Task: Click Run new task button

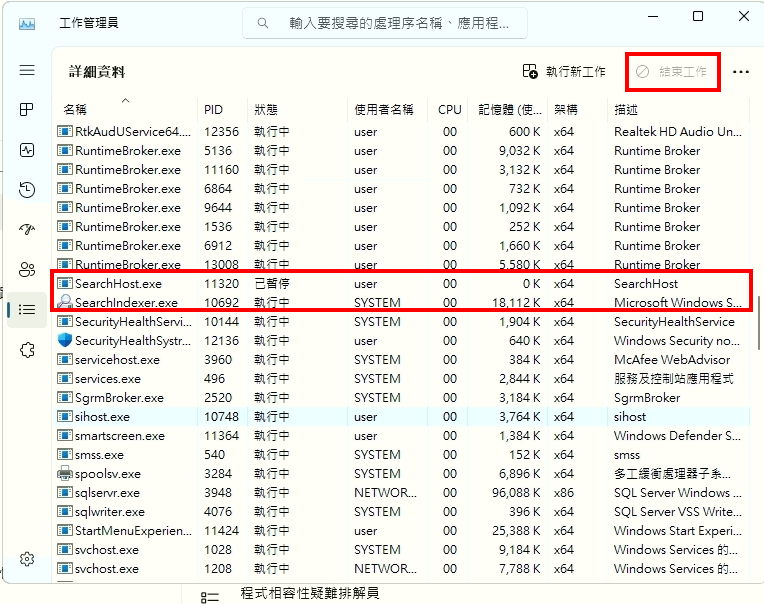Action: coord(564,72)
